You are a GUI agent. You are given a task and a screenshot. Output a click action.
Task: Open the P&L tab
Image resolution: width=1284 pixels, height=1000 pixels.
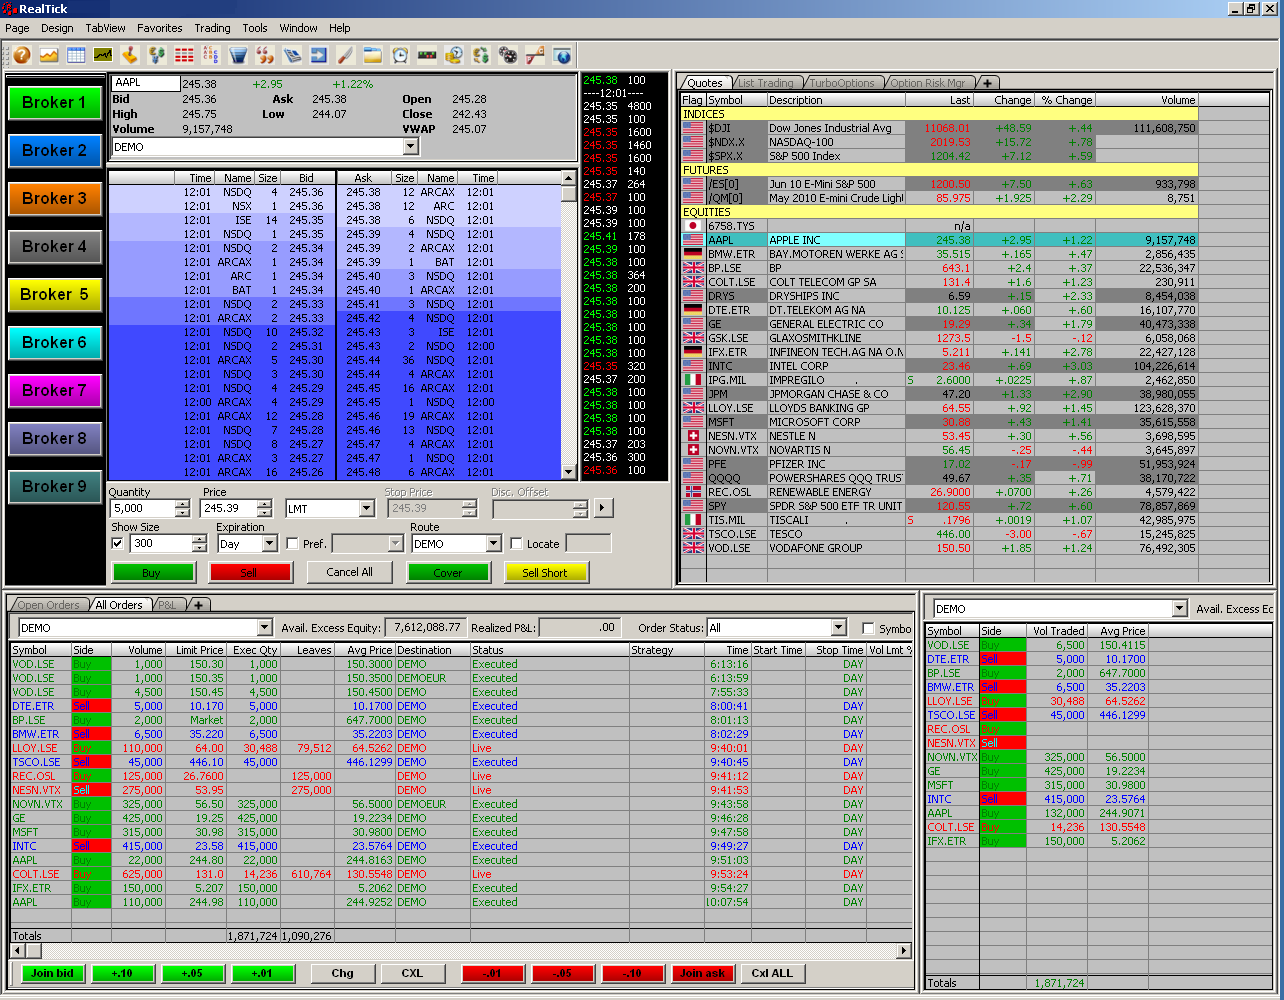point(167,605)
